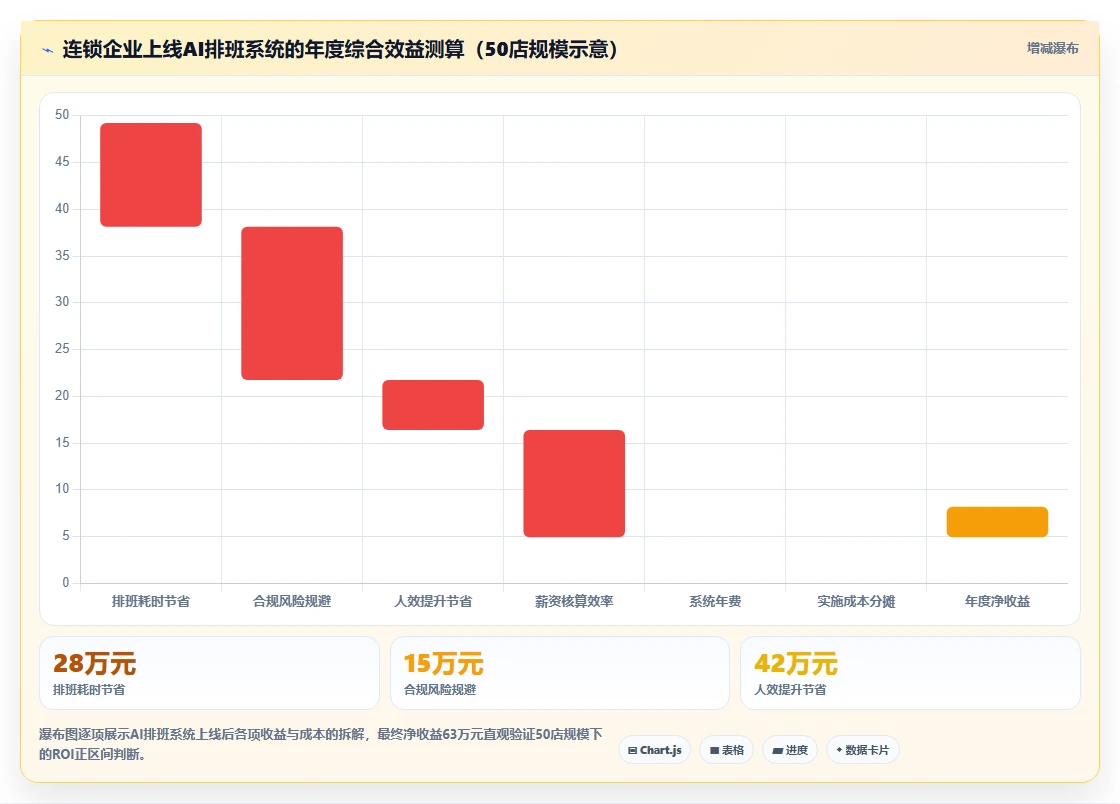1120x804 pixels.
Task: Click the 42万元 data card
Action: [911, 673]
